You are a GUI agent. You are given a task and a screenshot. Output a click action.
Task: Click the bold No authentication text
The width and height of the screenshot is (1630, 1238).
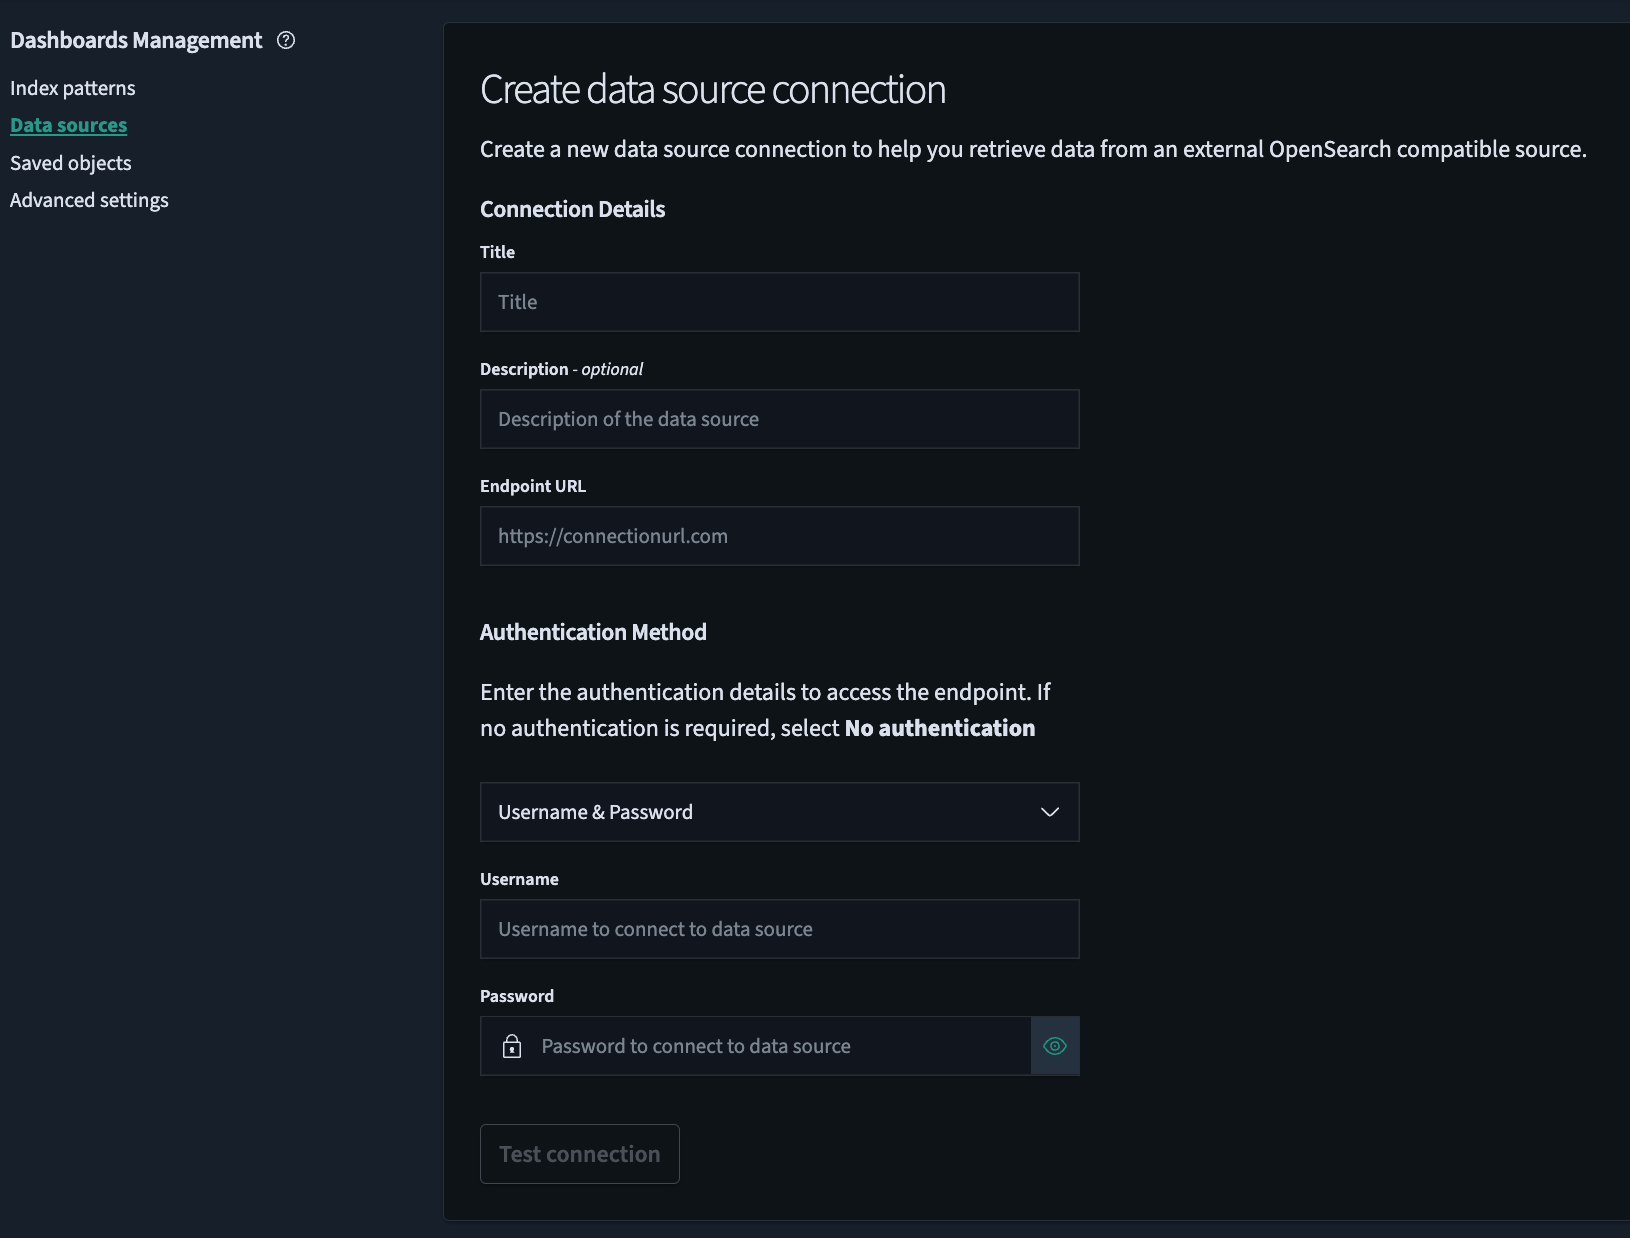pos(940,728)
